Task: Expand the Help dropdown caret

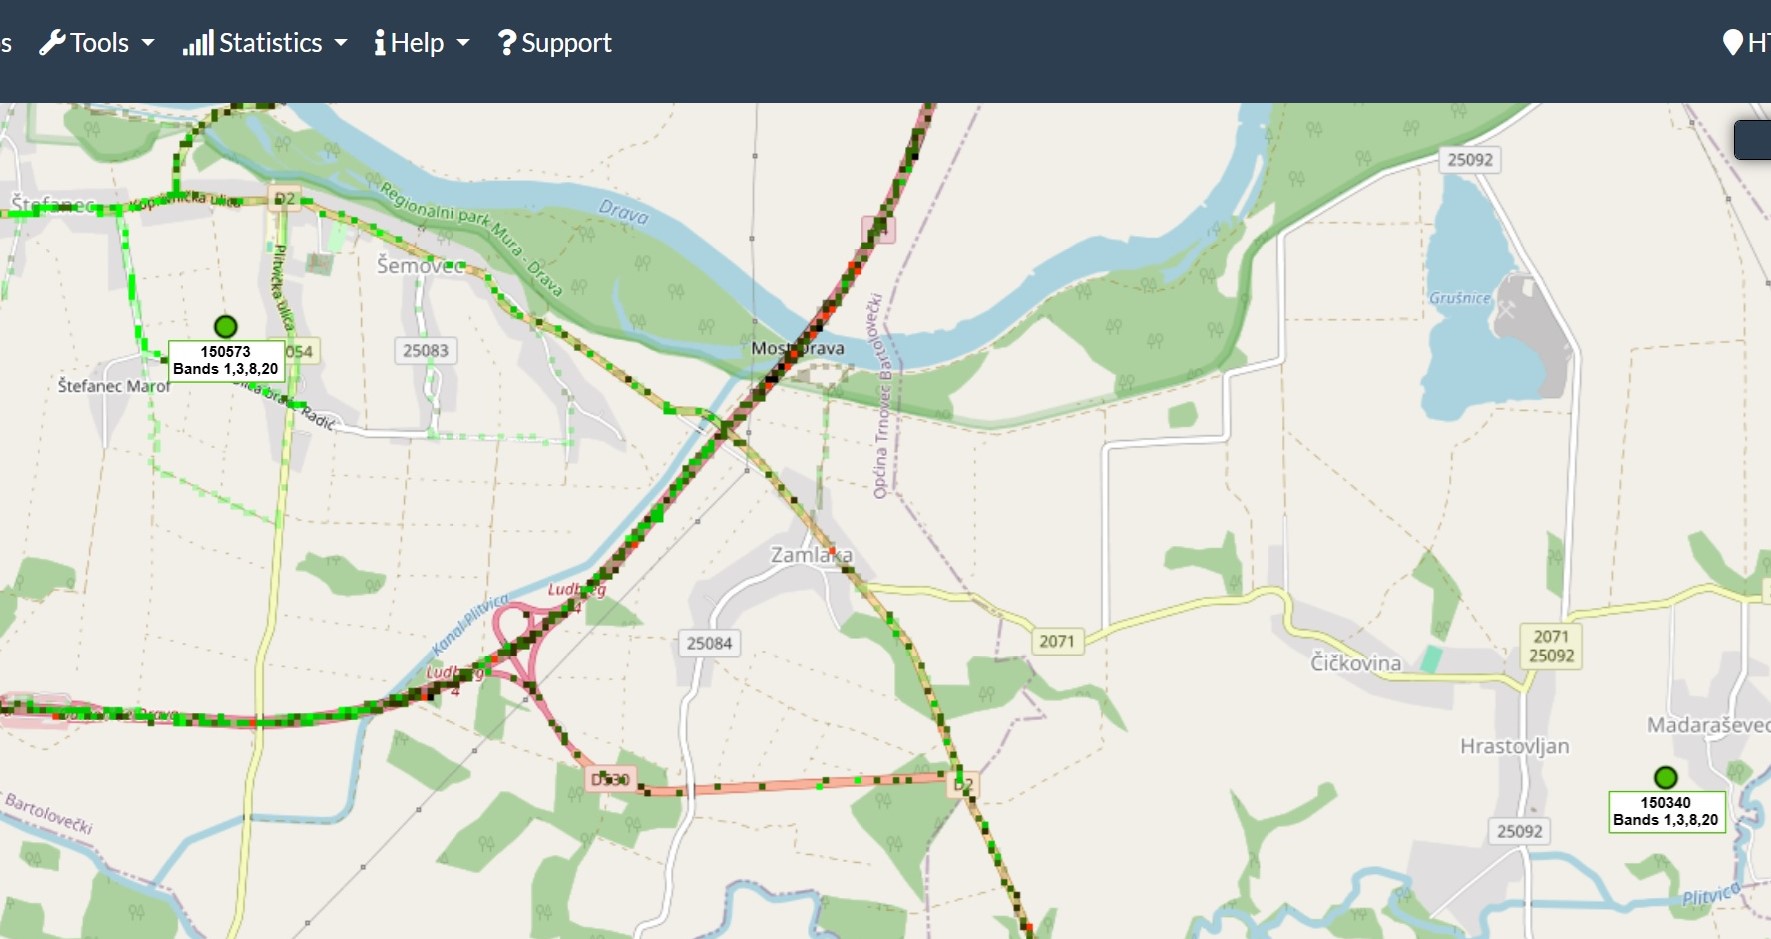Action: pos(463,43)
